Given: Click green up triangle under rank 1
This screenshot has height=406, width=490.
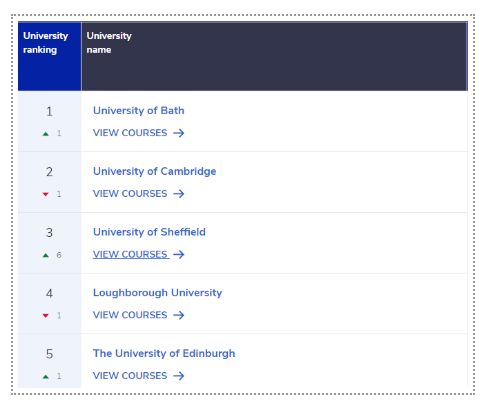Looking at the screenshot, I should pyautogui.click(x=46, y=134).
